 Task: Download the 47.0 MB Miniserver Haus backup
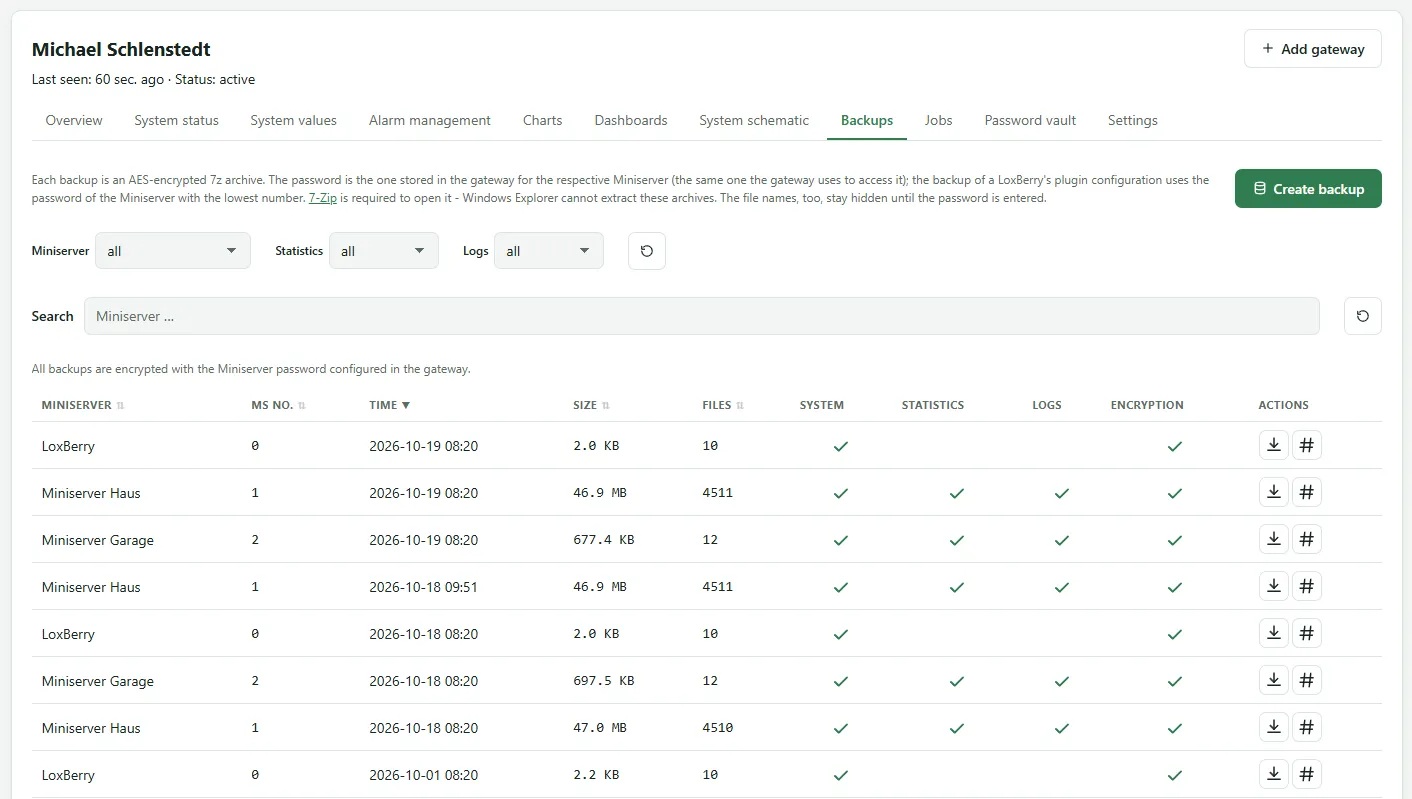pos(1274,727)
